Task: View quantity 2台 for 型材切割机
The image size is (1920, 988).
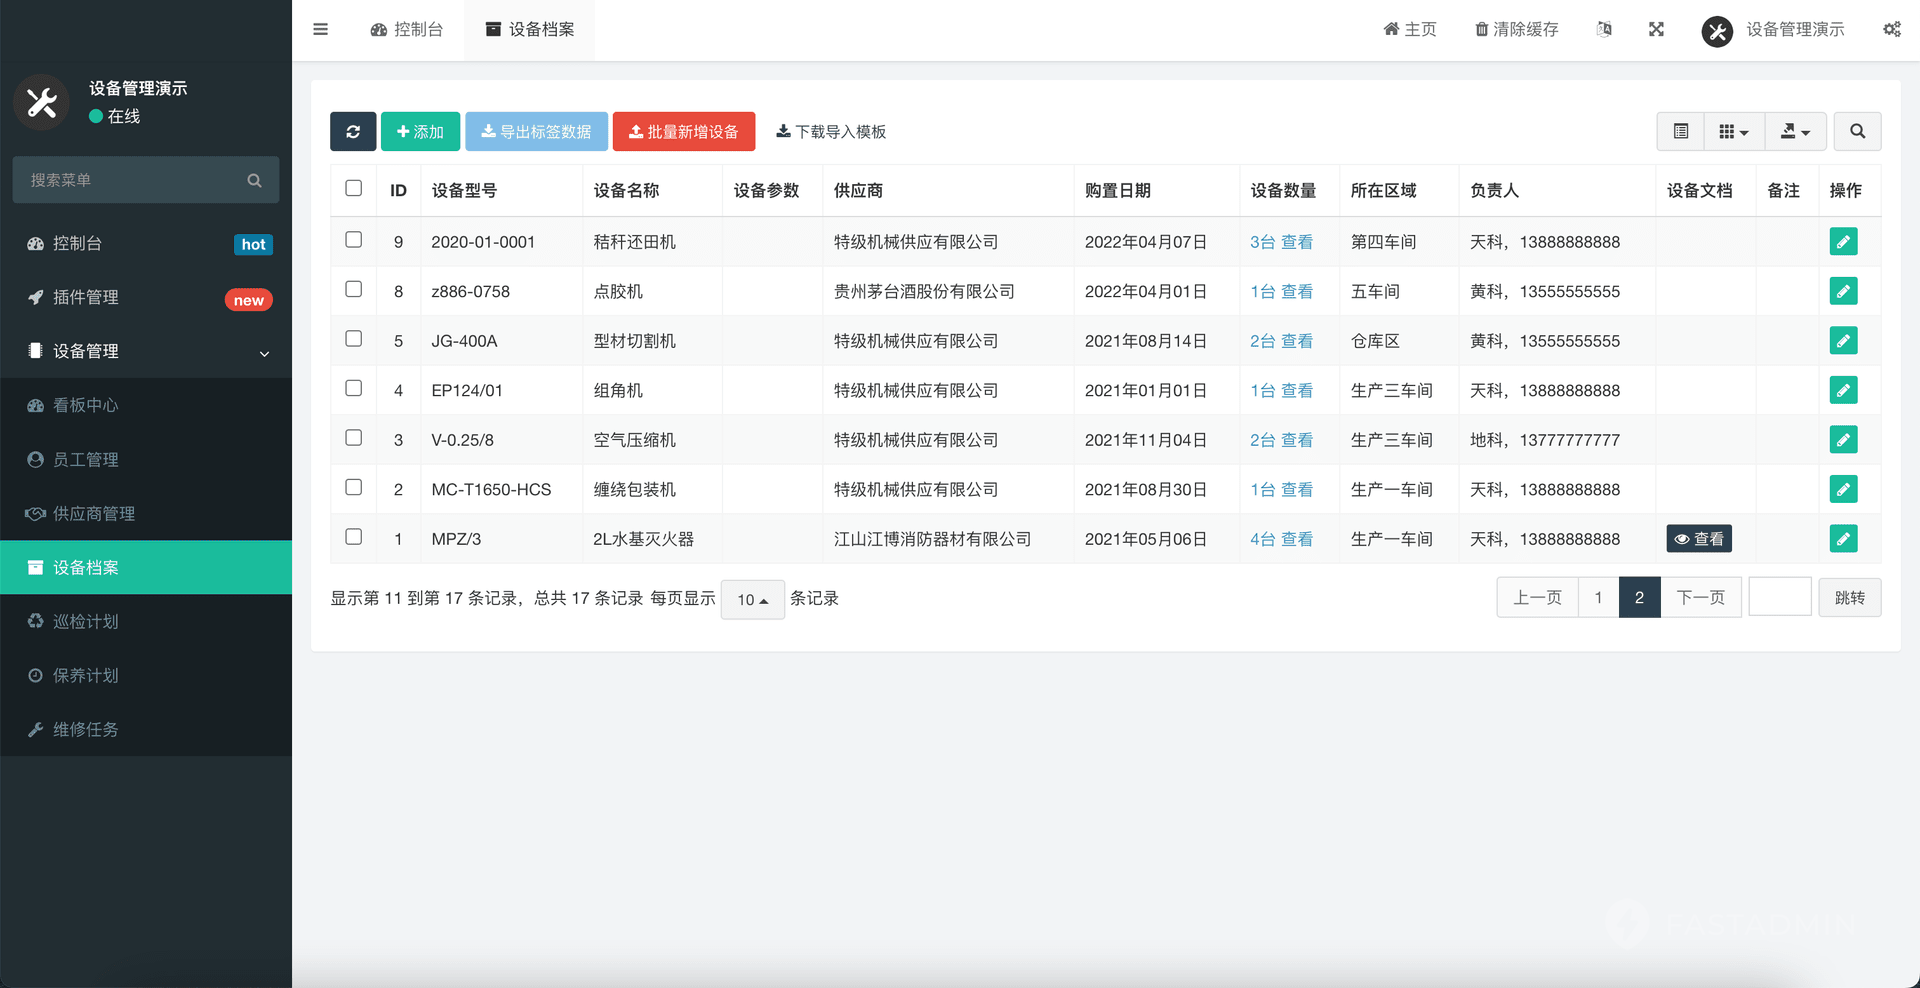Action: [1281, 341]
